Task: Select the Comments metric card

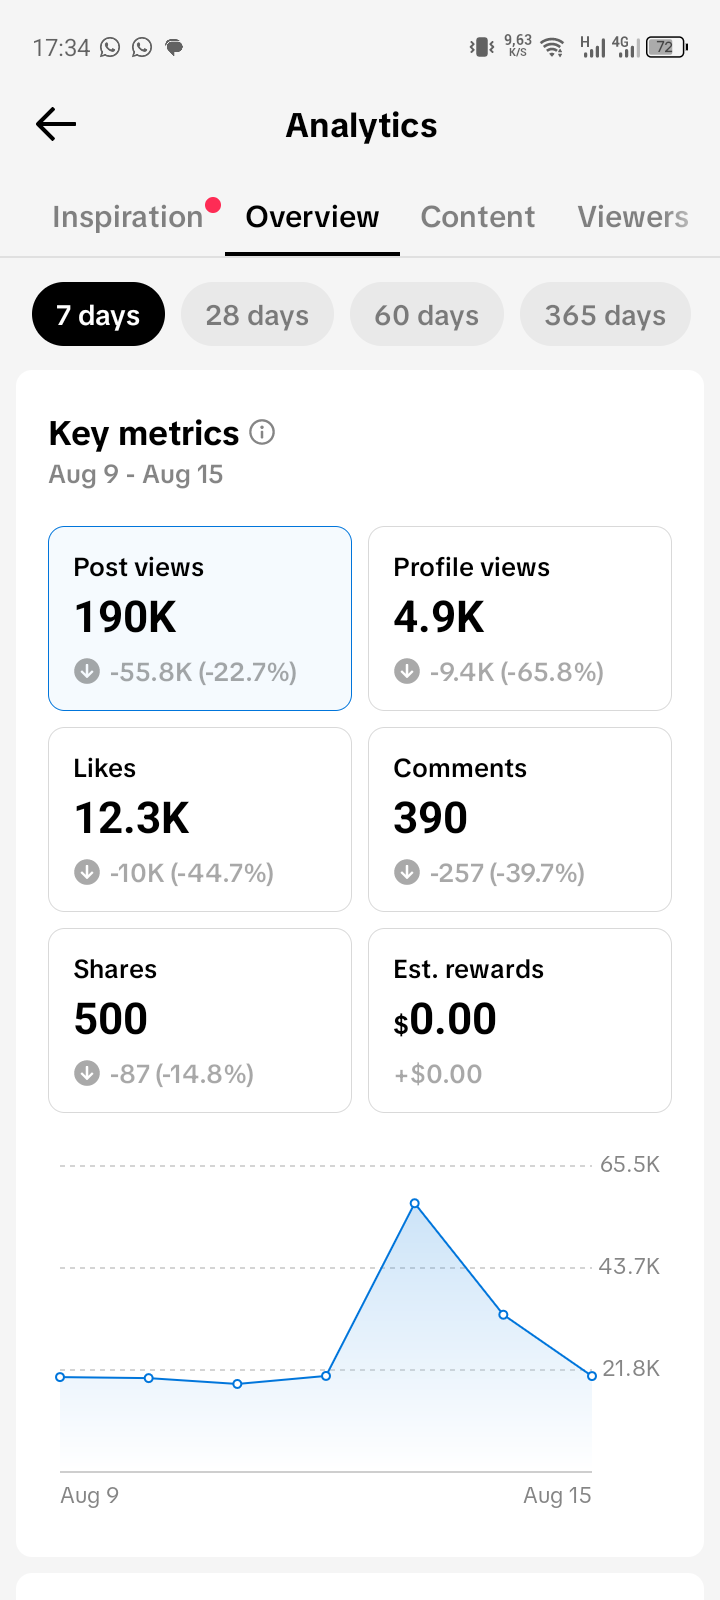Action: [x=520, y=819]
